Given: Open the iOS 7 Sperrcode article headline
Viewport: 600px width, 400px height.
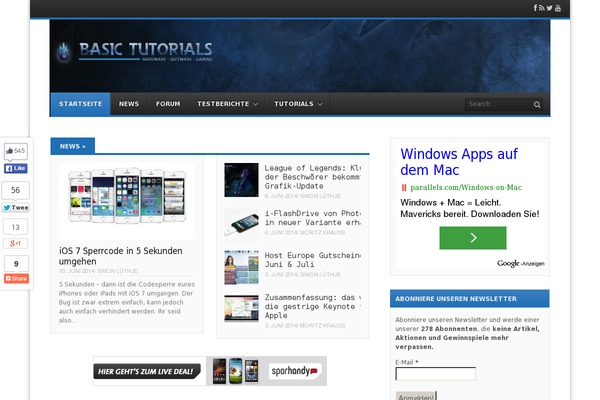Looking at the screenshot, I should tap(121, 256).
